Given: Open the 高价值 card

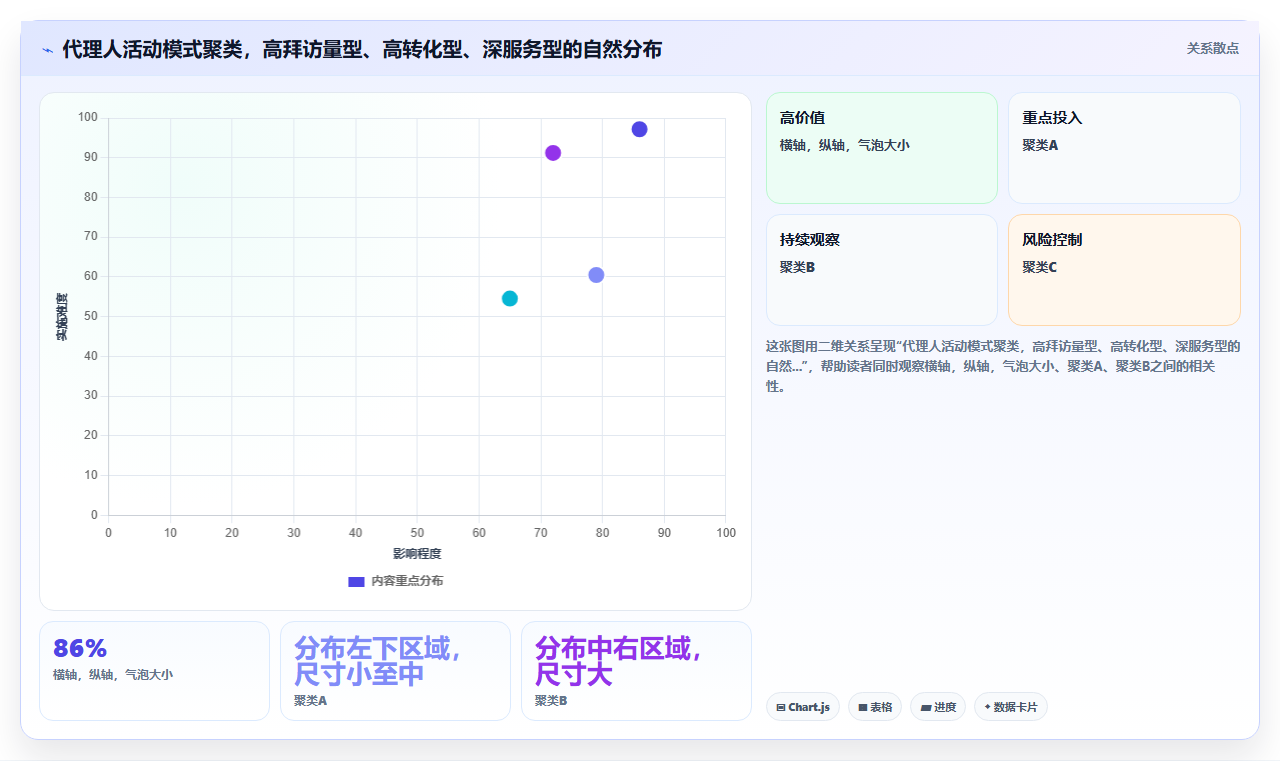Looking at the screenshot, I should coord(882,148).
